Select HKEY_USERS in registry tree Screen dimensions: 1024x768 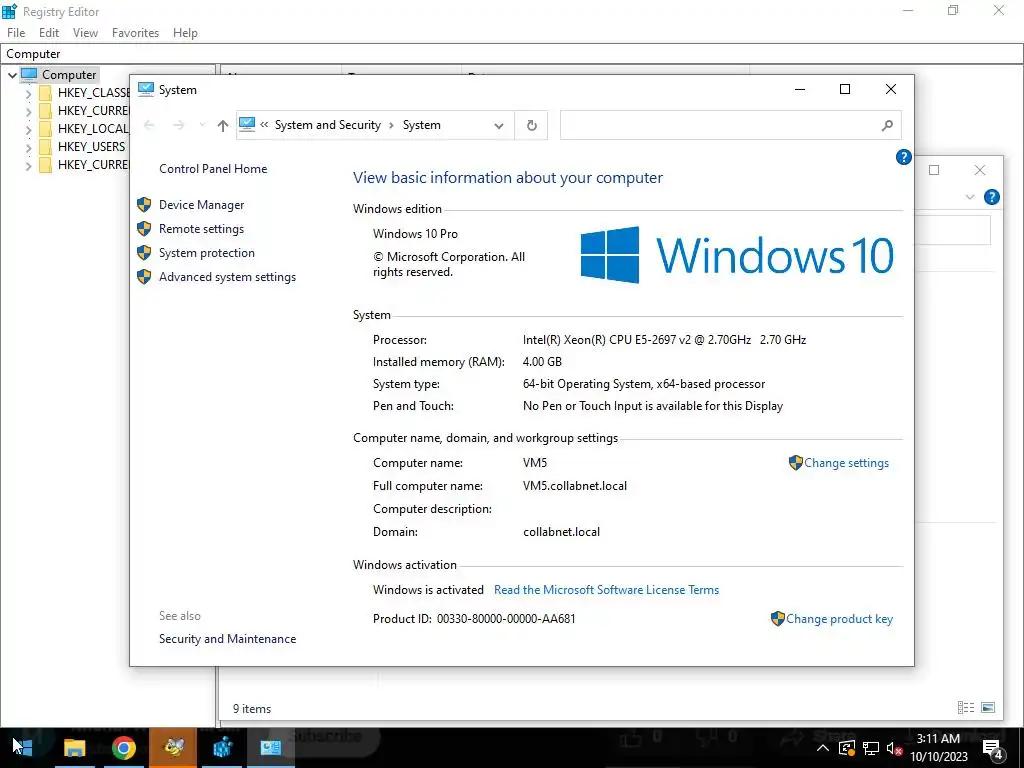[91, 147]
